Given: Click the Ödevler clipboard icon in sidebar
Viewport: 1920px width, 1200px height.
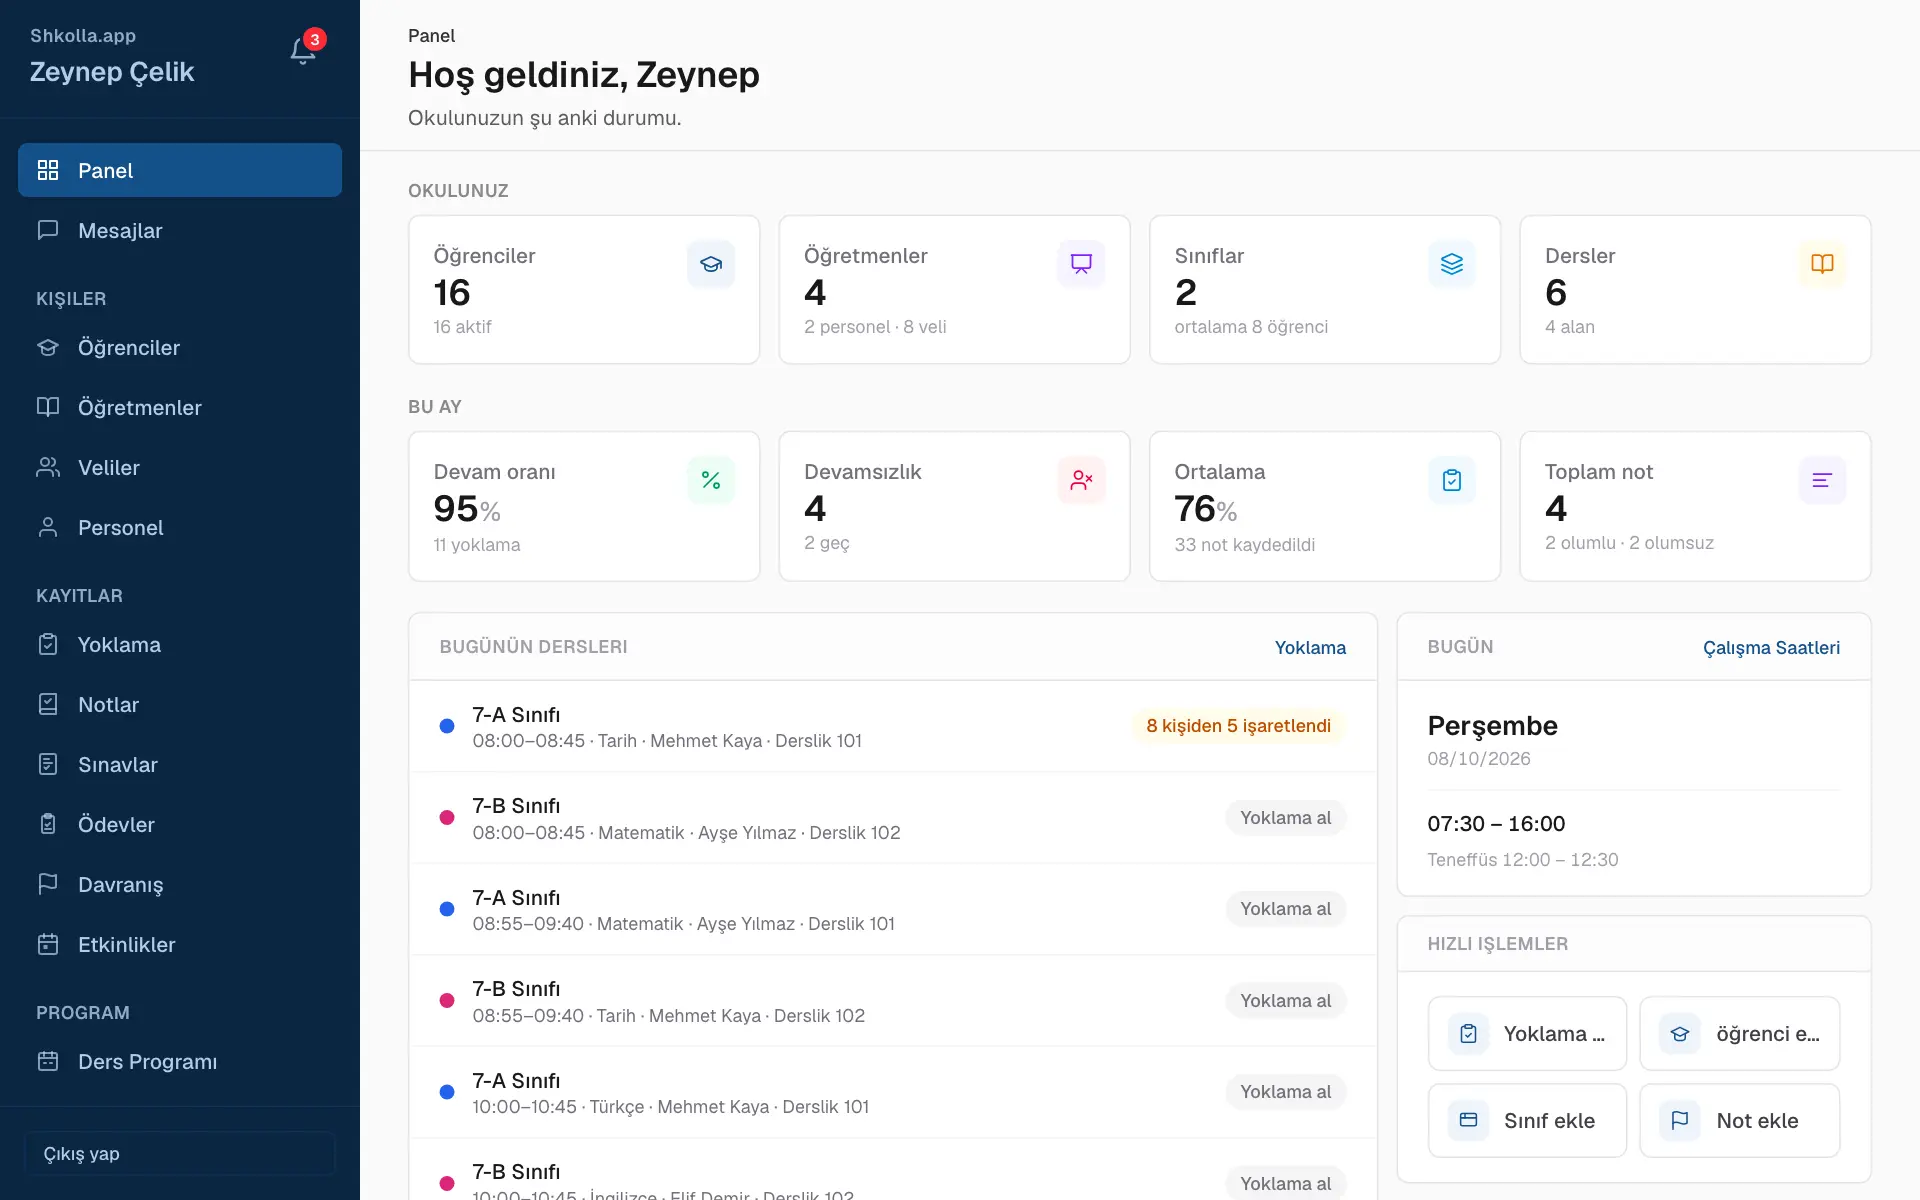Looking at the screenshot, I should [x=48, y=824].
